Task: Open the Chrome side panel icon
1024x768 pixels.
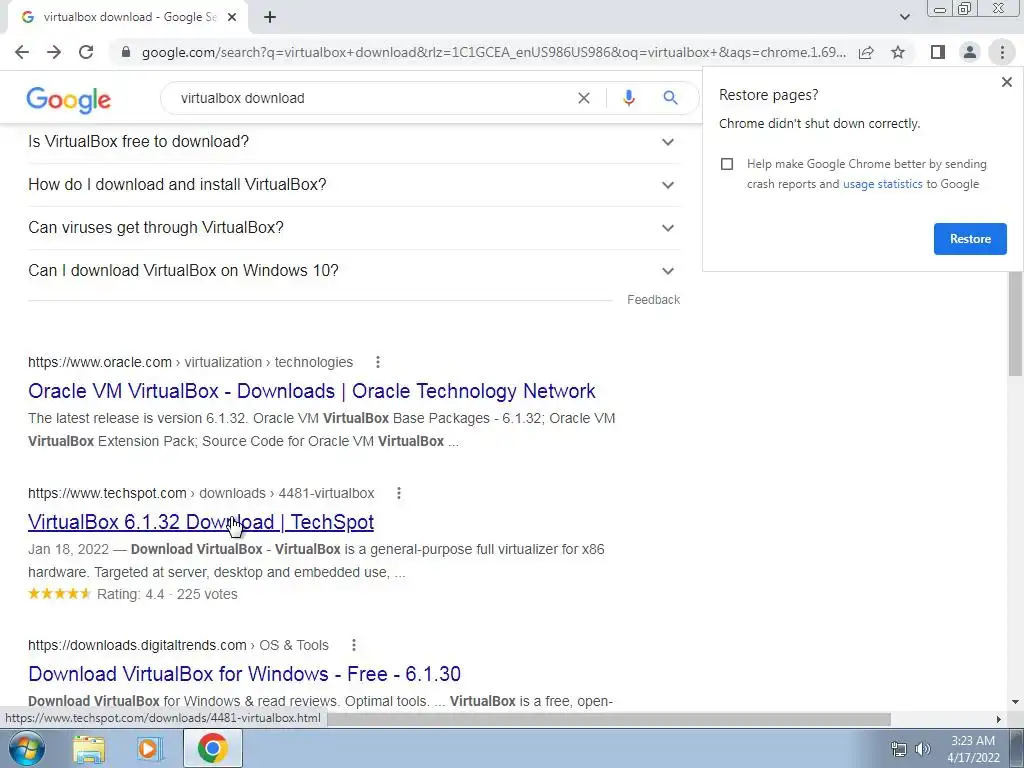Action: (x=938, y=52)
